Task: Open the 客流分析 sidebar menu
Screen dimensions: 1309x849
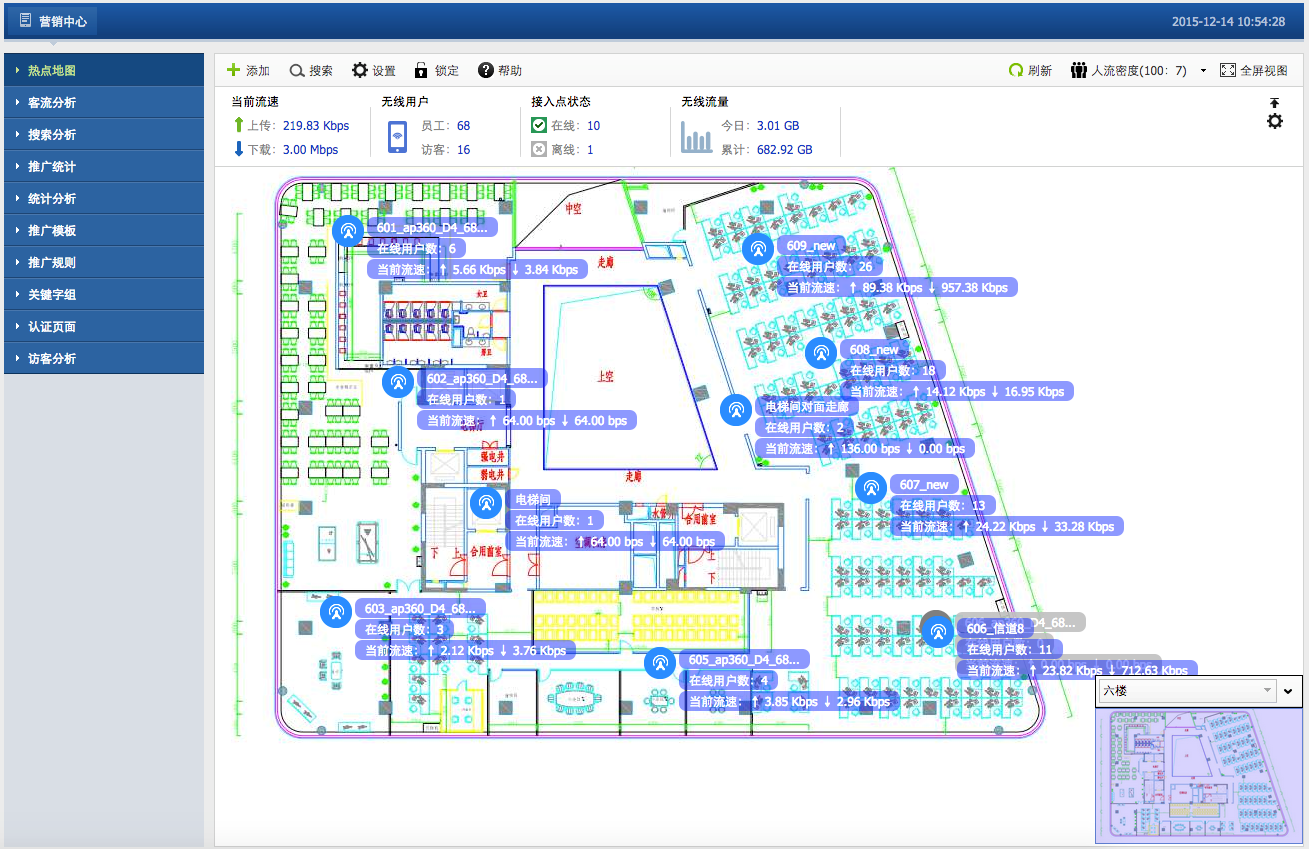Action: 104,103
